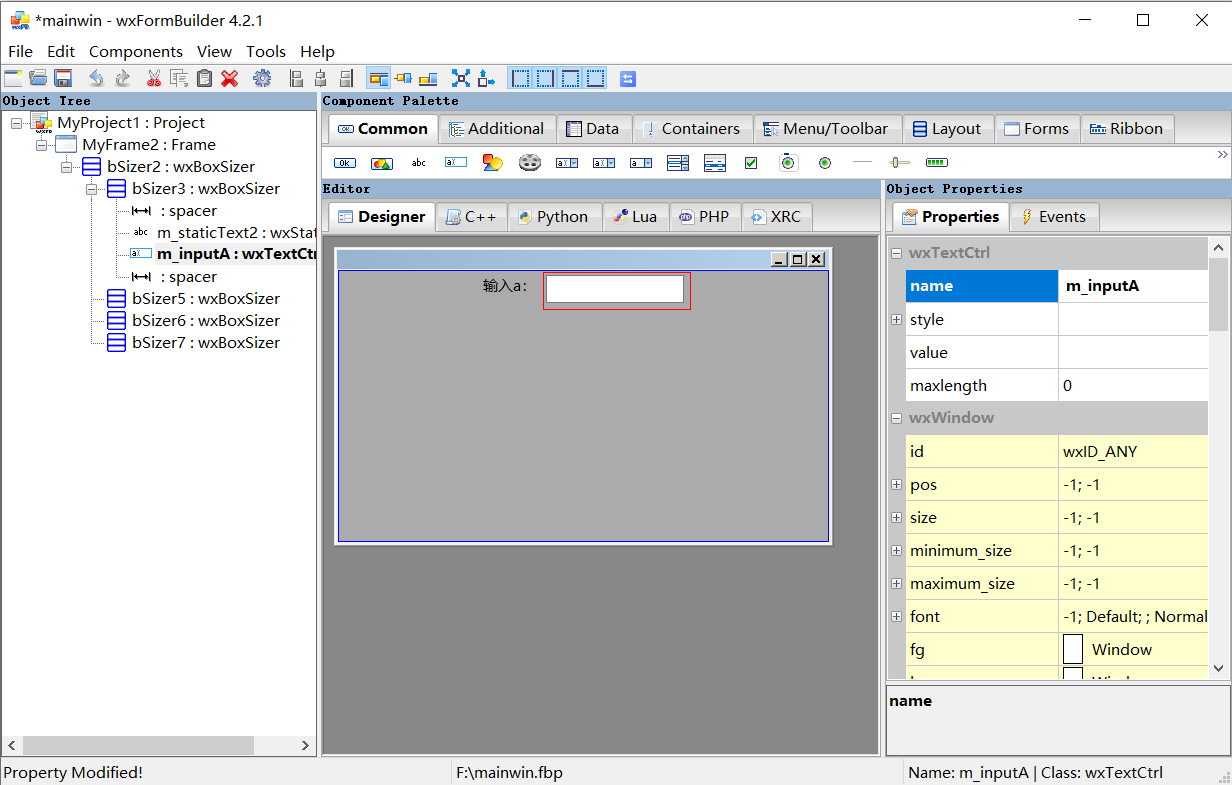
Task: Open the Components menu
Action: click(135, 51)
